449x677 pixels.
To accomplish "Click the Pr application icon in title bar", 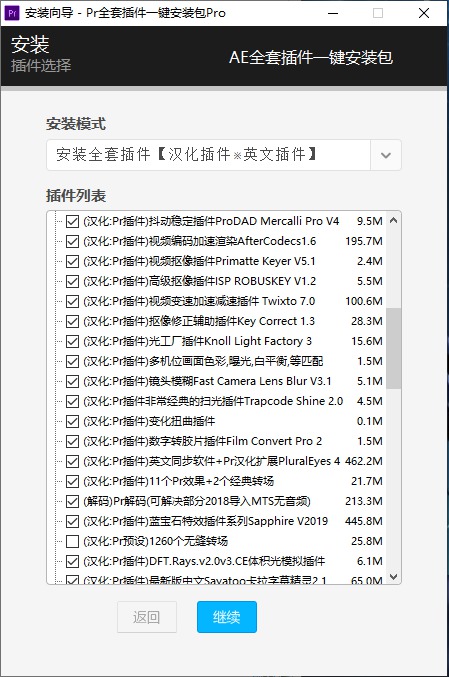I will tap(12, 13).
